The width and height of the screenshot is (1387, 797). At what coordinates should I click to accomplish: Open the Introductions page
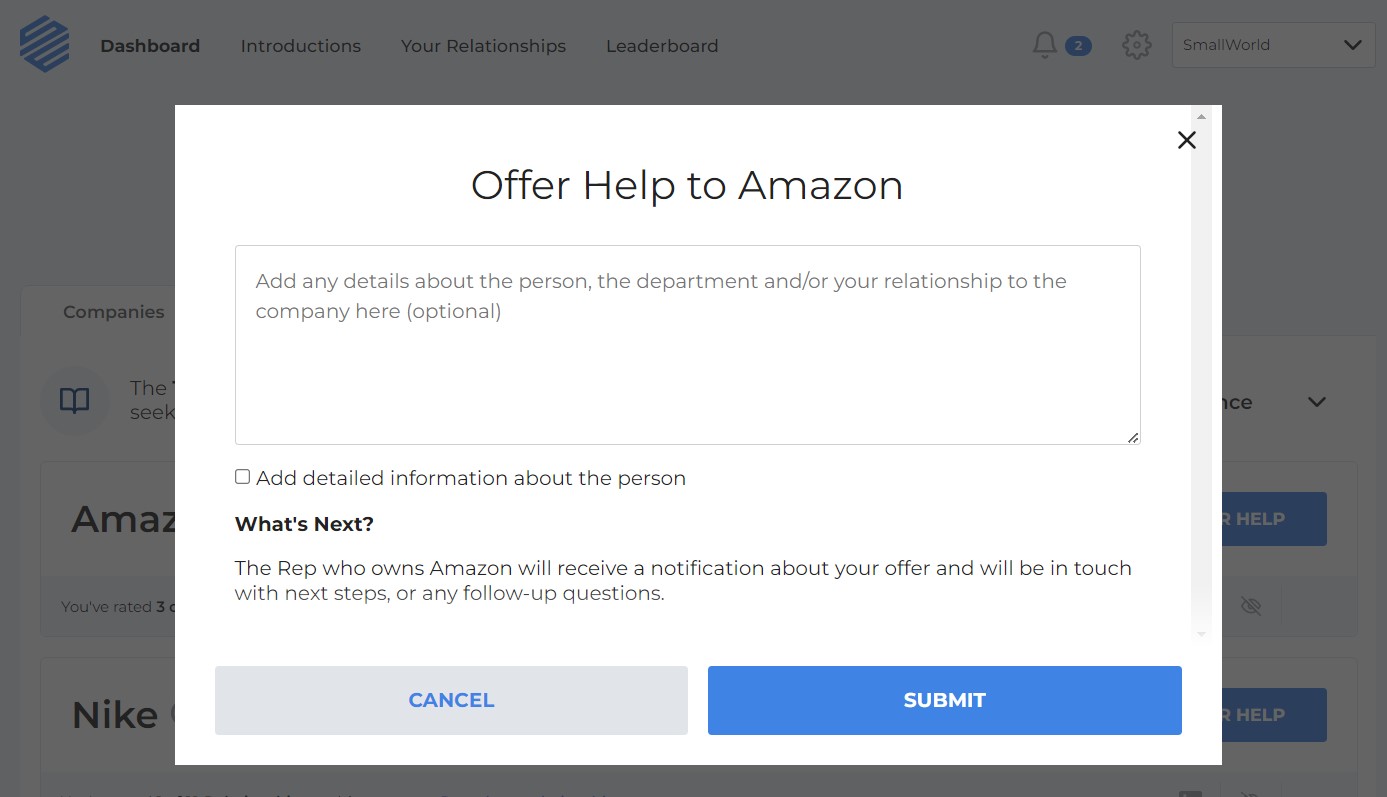[x=300, y=45]
